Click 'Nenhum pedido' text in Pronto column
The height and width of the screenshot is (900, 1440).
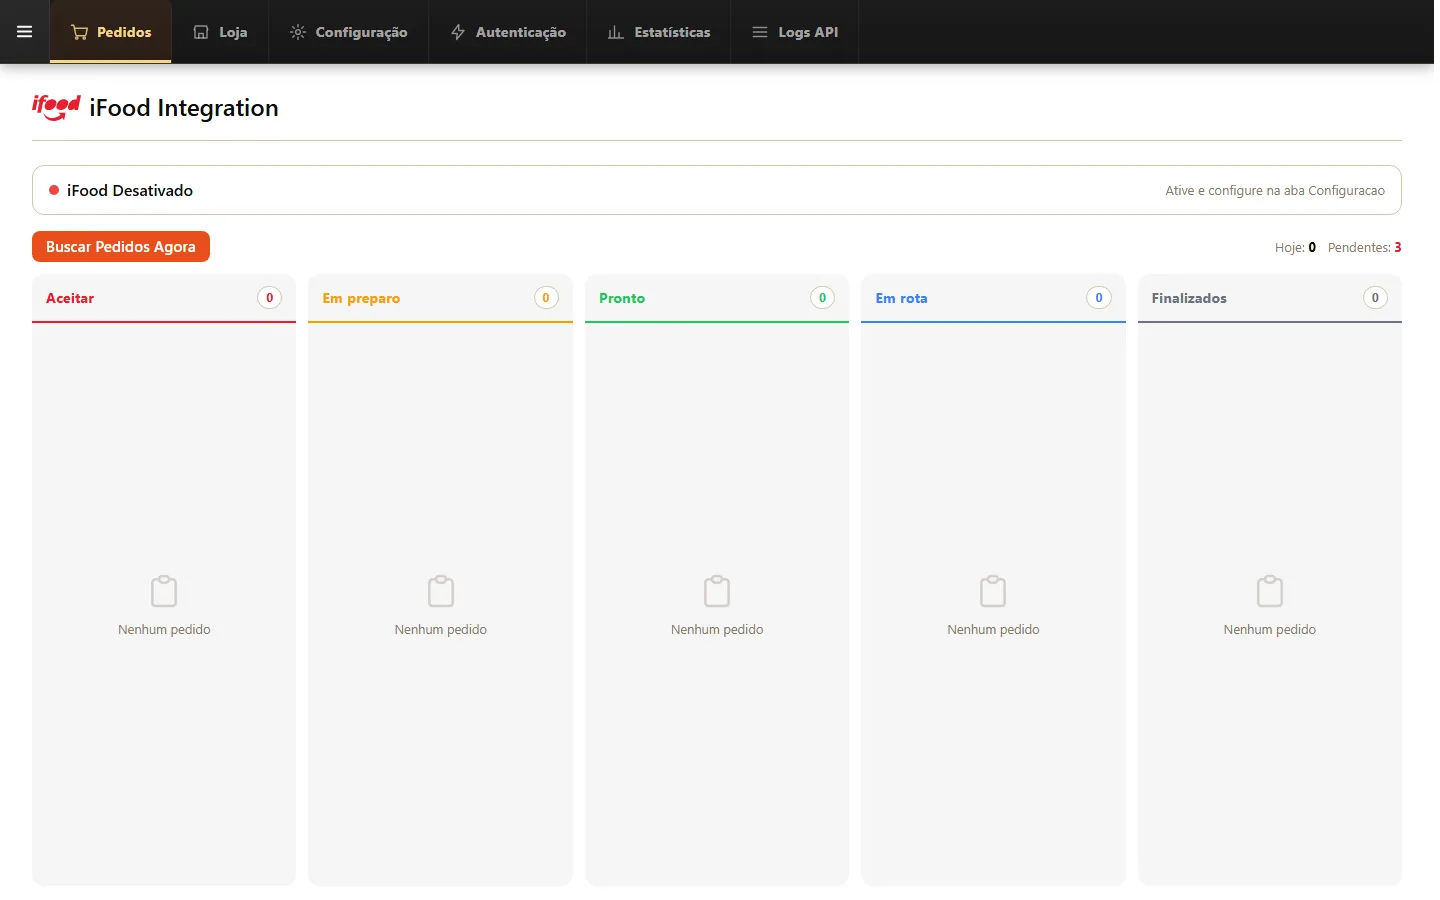pyautogui.click(x=717, y=629)
